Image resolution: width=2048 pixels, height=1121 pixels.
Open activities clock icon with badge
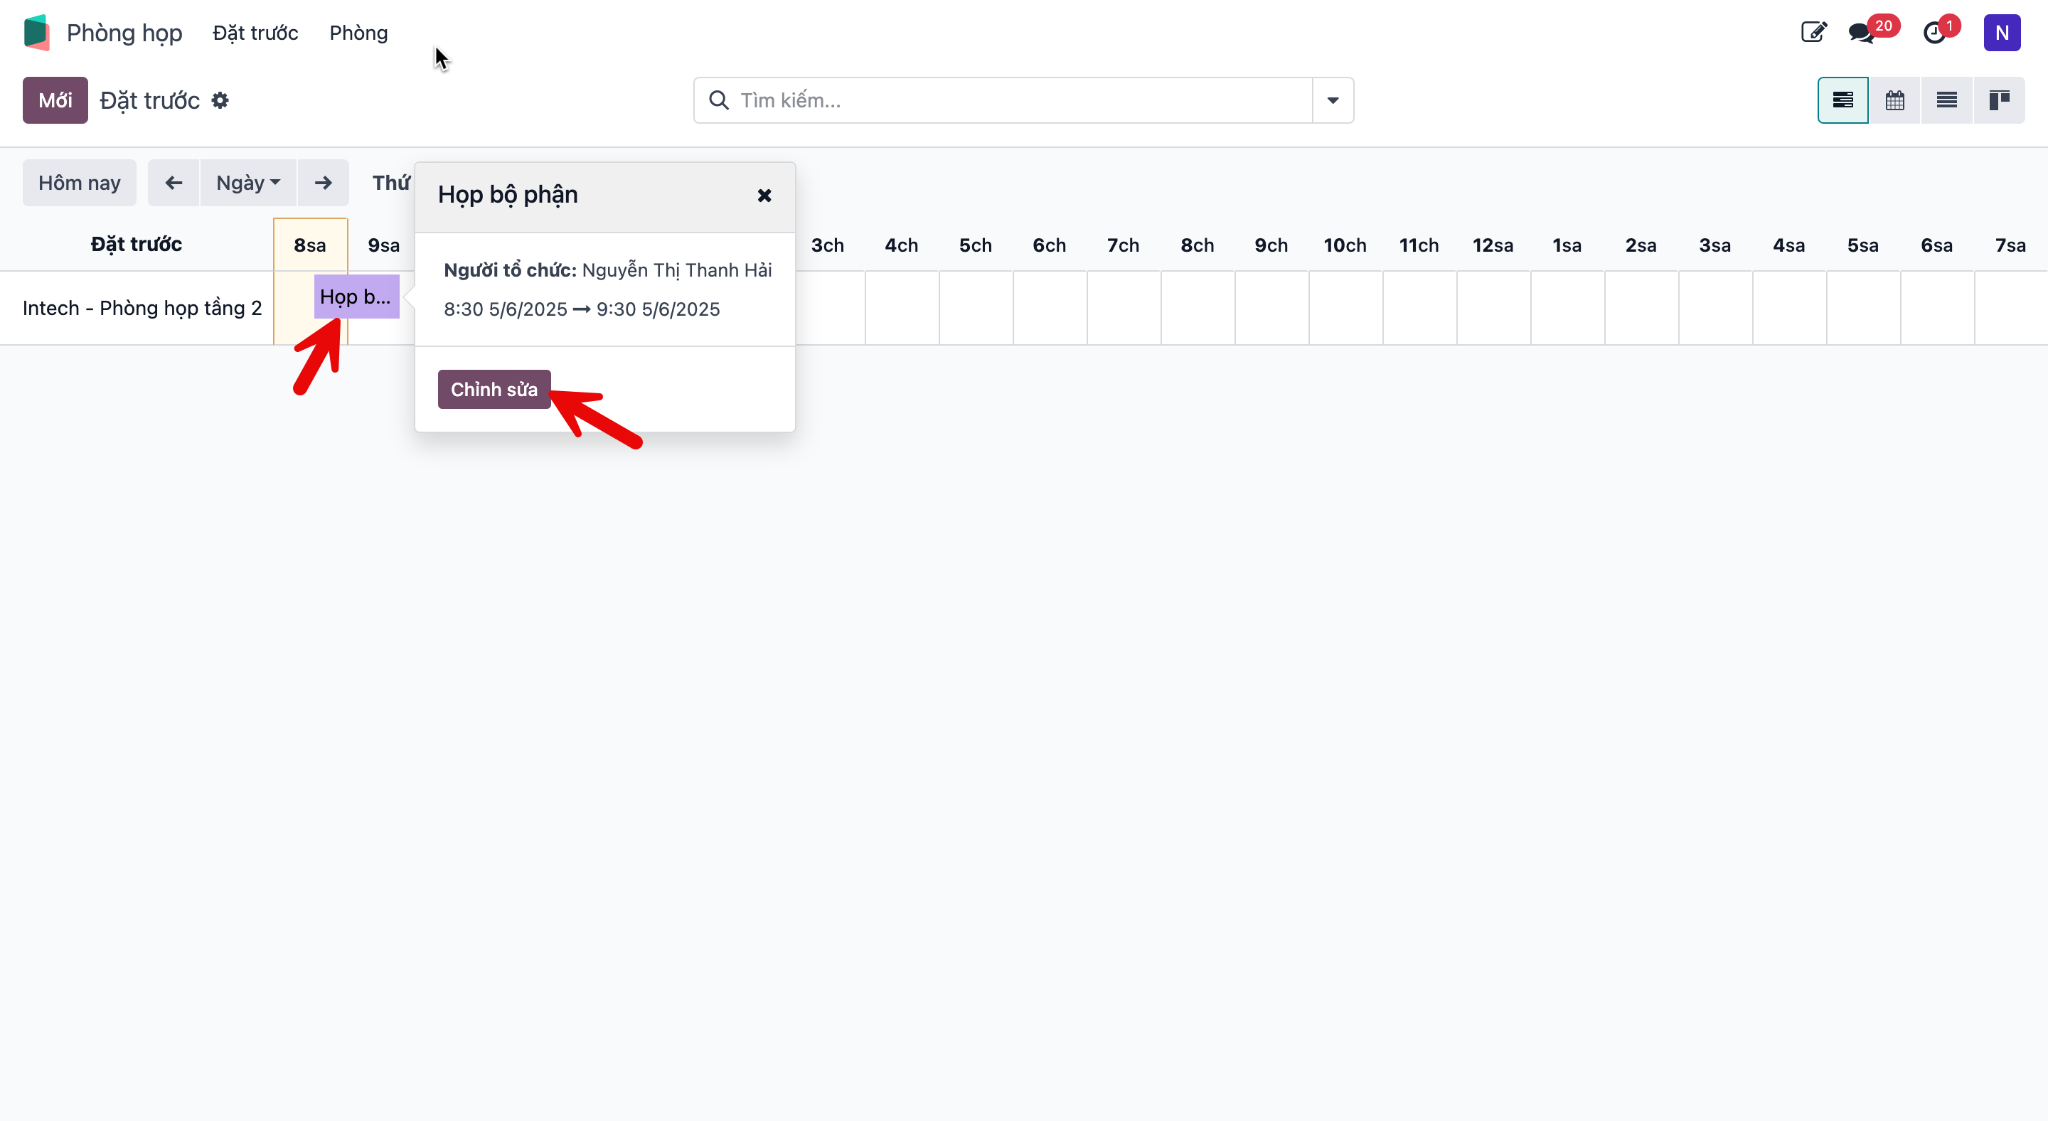coord(1935,33)
